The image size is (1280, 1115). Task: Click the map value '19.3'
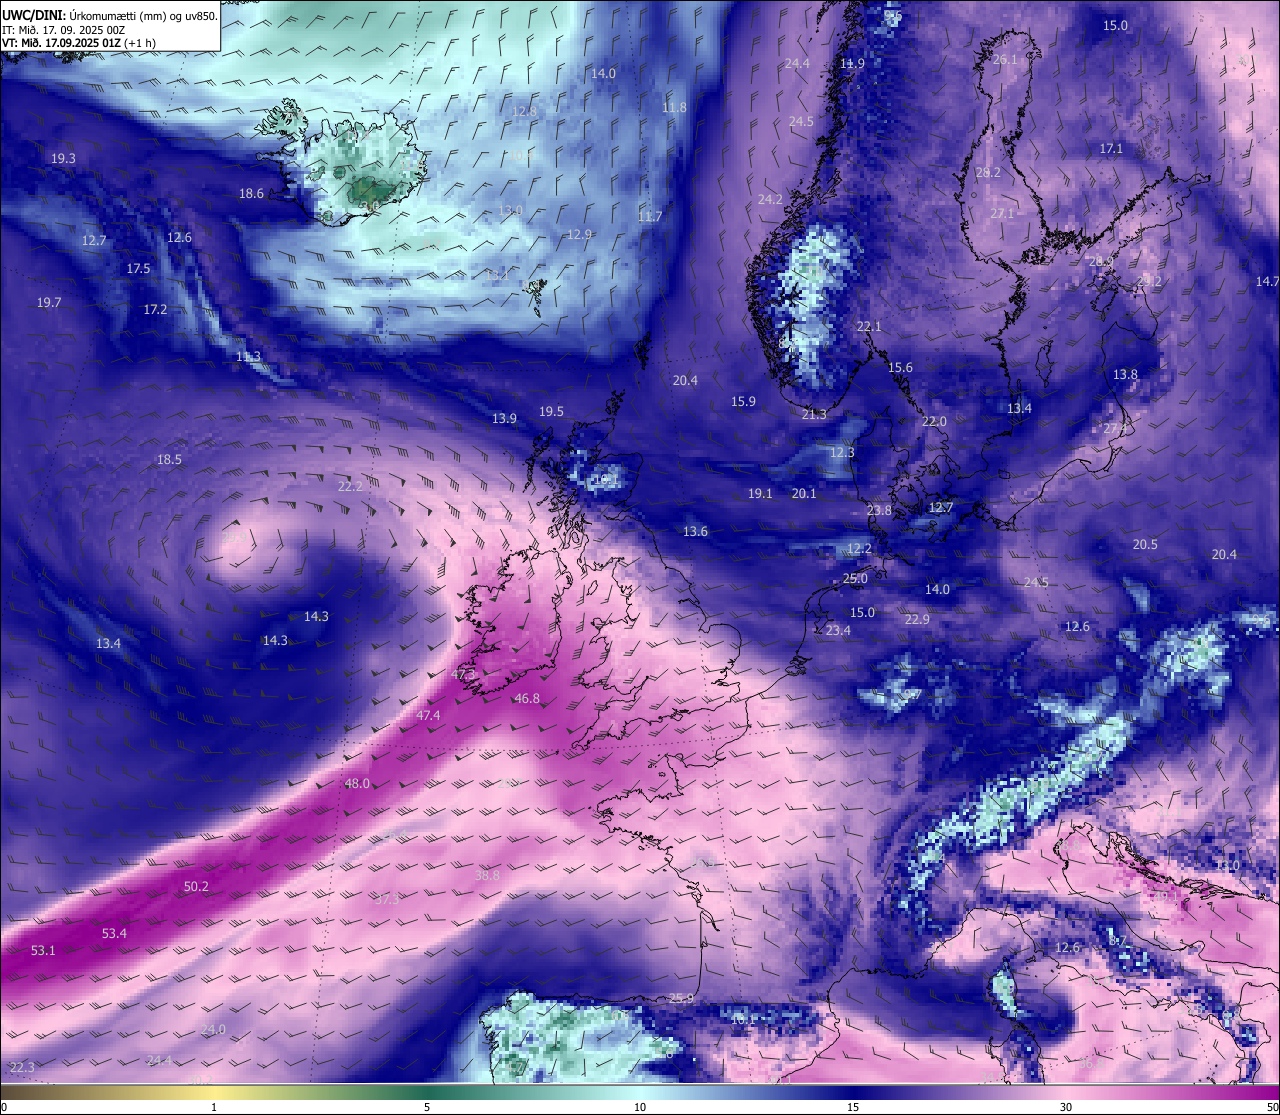[x=63, y=158]
